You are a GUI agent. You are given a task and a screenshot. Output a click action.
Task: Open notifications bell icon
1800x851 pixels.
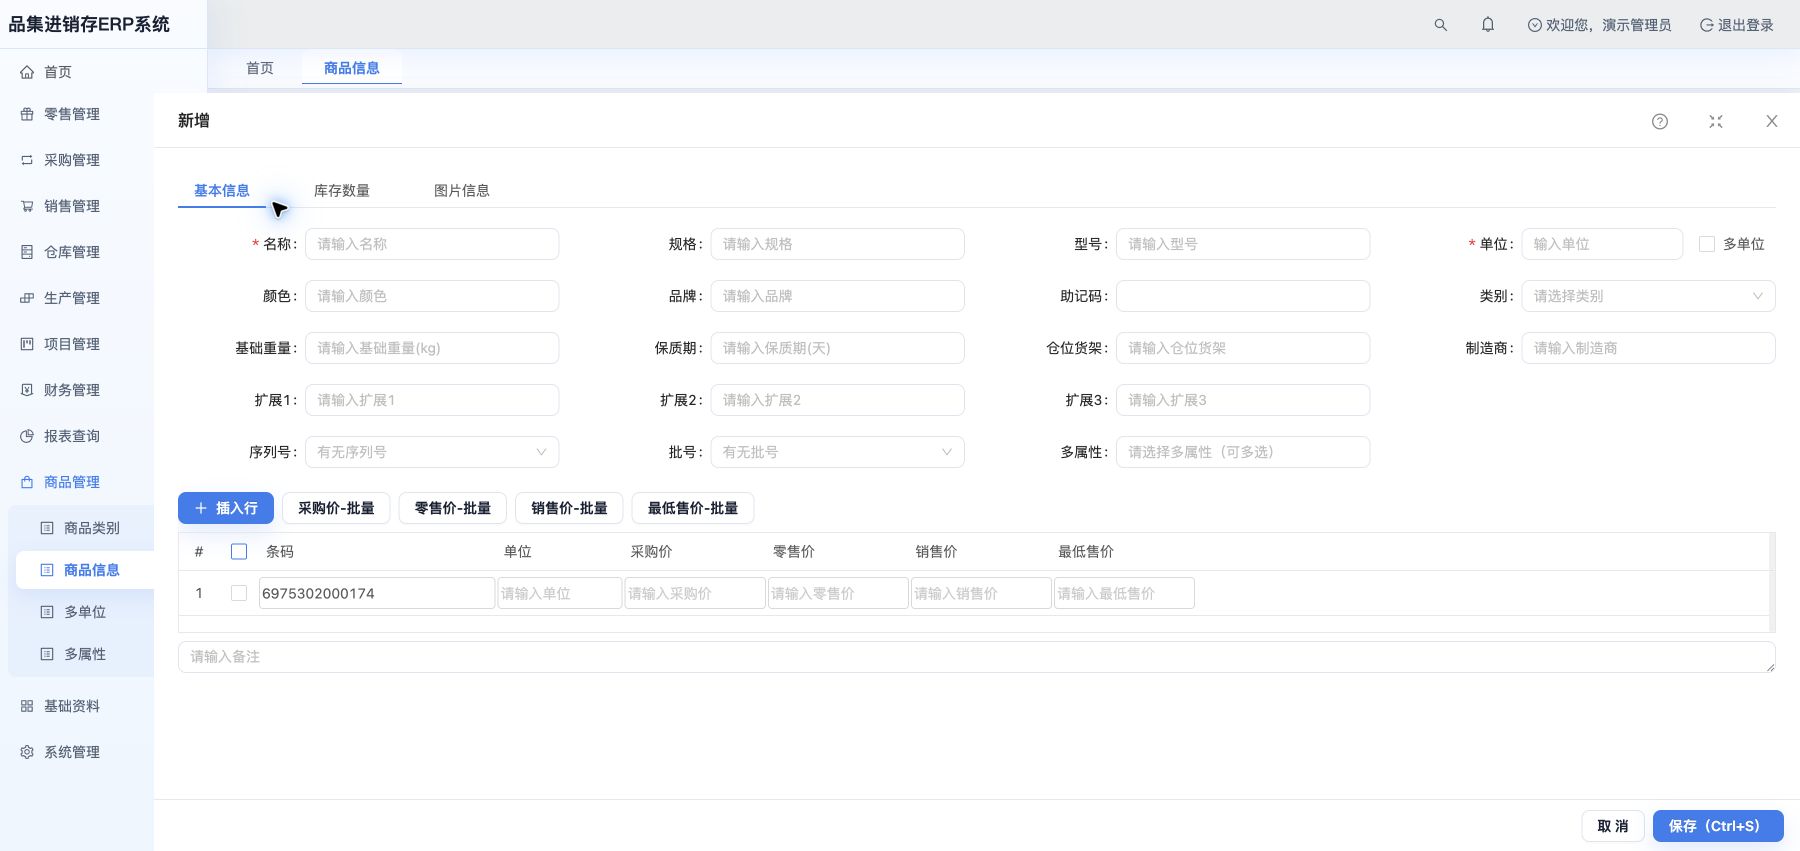pyautogui.click(x=1488, y=25)
